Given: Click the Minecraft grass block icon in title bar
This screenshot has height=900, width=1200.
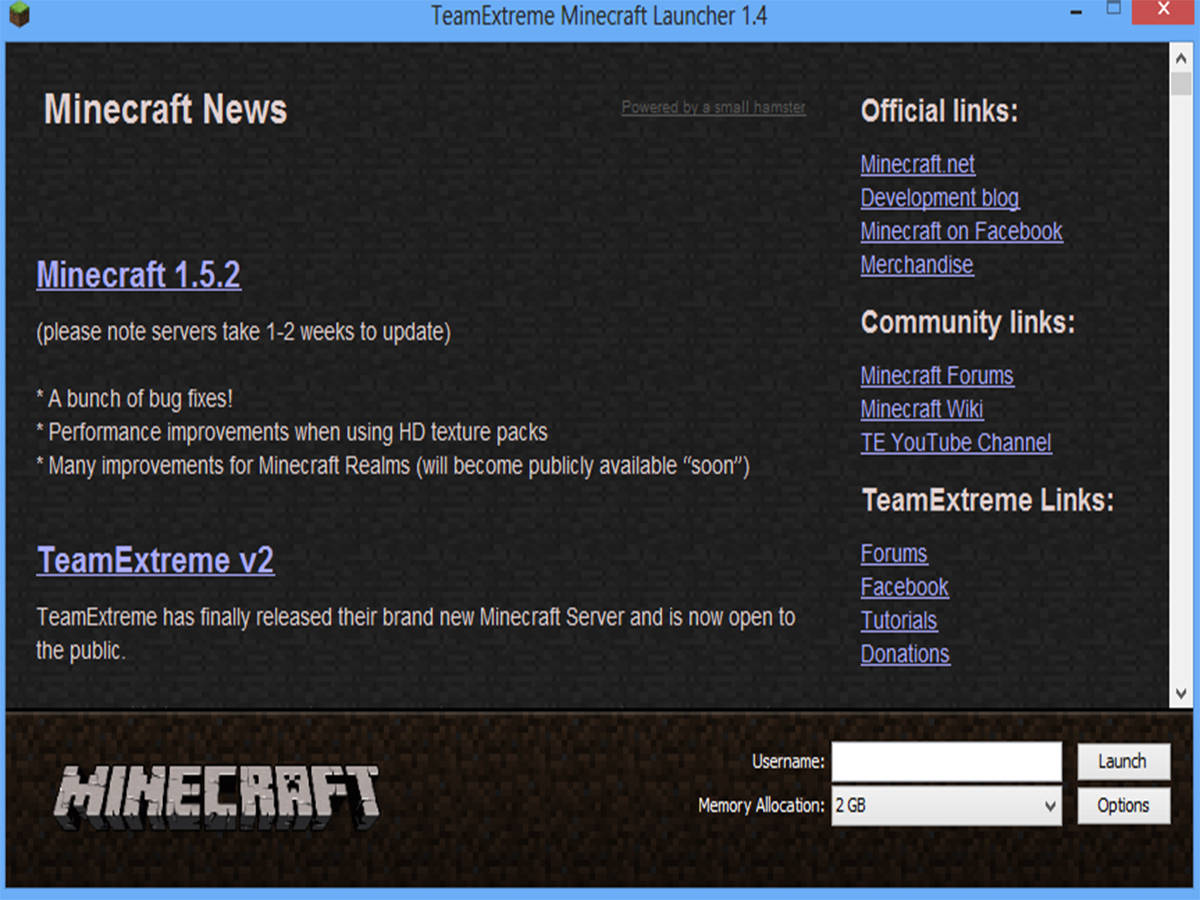Looking at the screenshot, I should pyautogui.click(x=18, y=15).
